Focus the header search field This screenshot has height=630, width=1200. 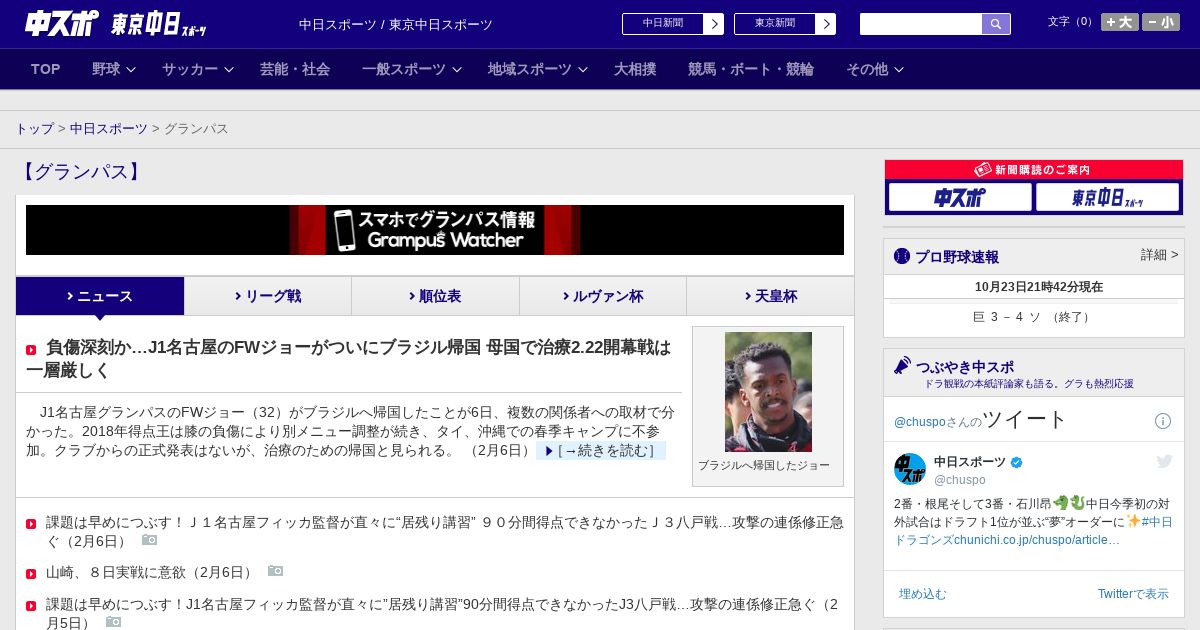click(921, 24)
